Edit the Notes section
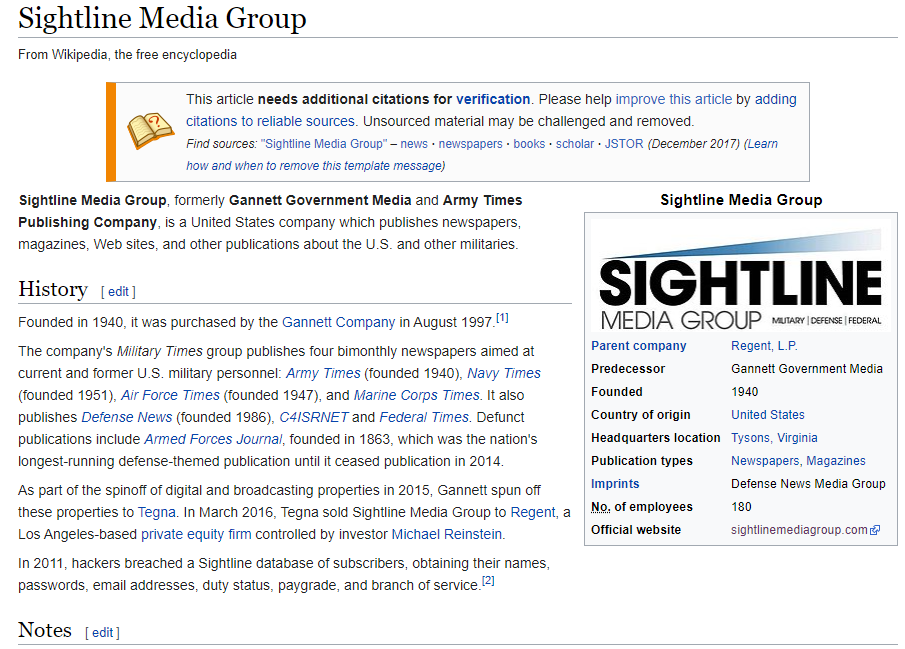The width and height of the screenshot is (905, 649). coord(102,633)
